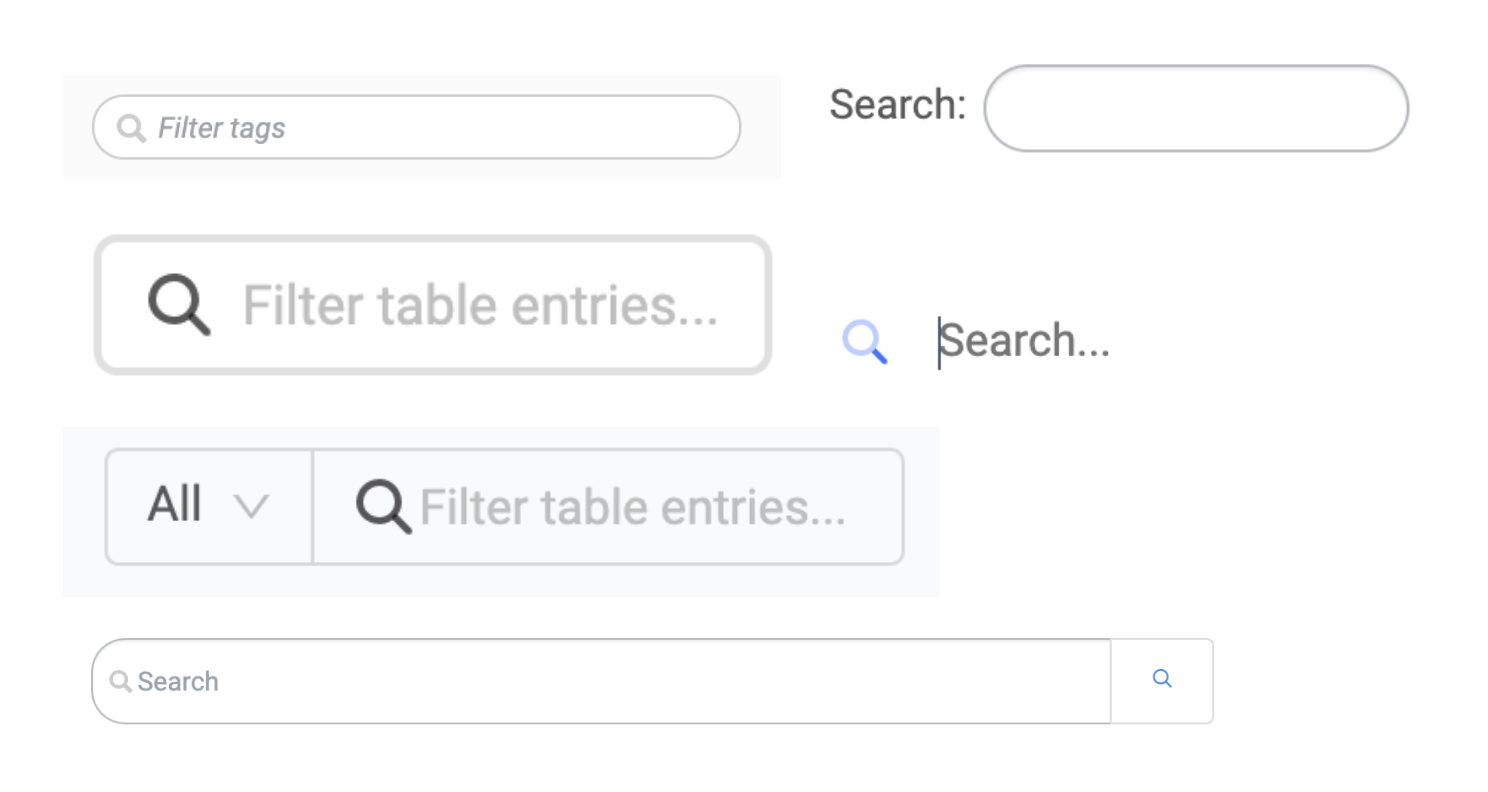
Task: Click the search icon left of Filter tags text
Action: 131,127
